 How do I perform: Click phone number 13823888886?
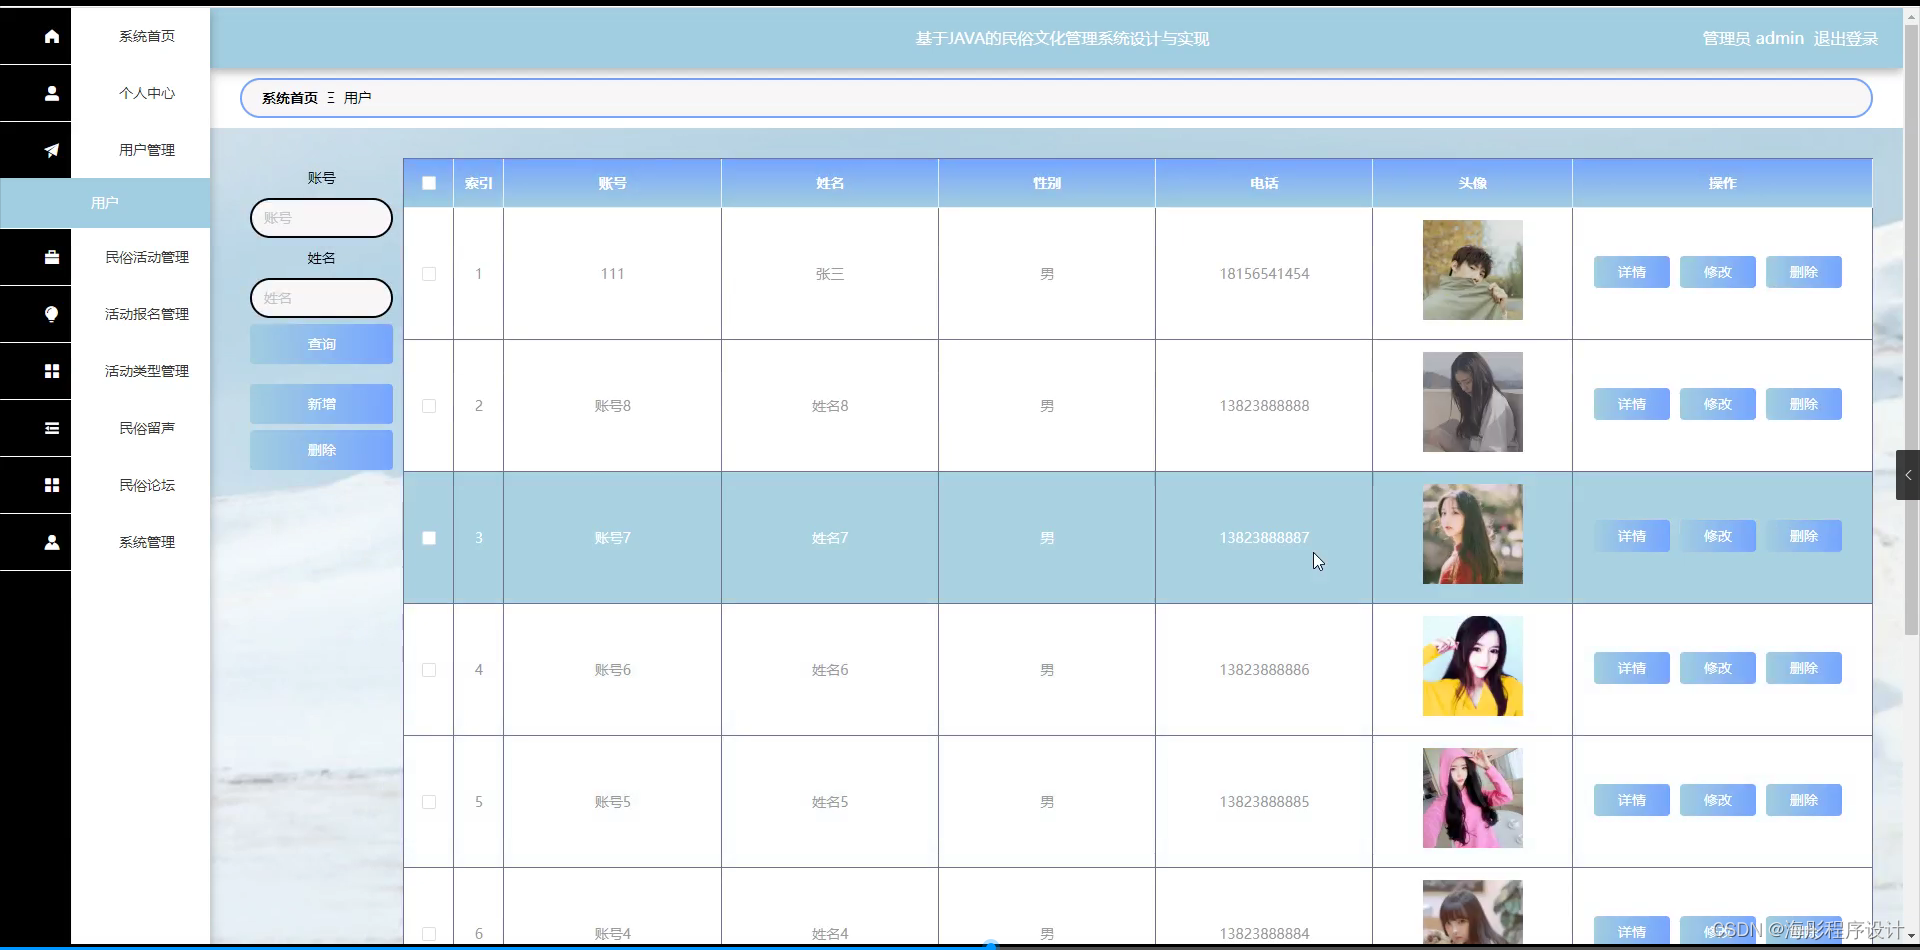(x=1264, y=670)
